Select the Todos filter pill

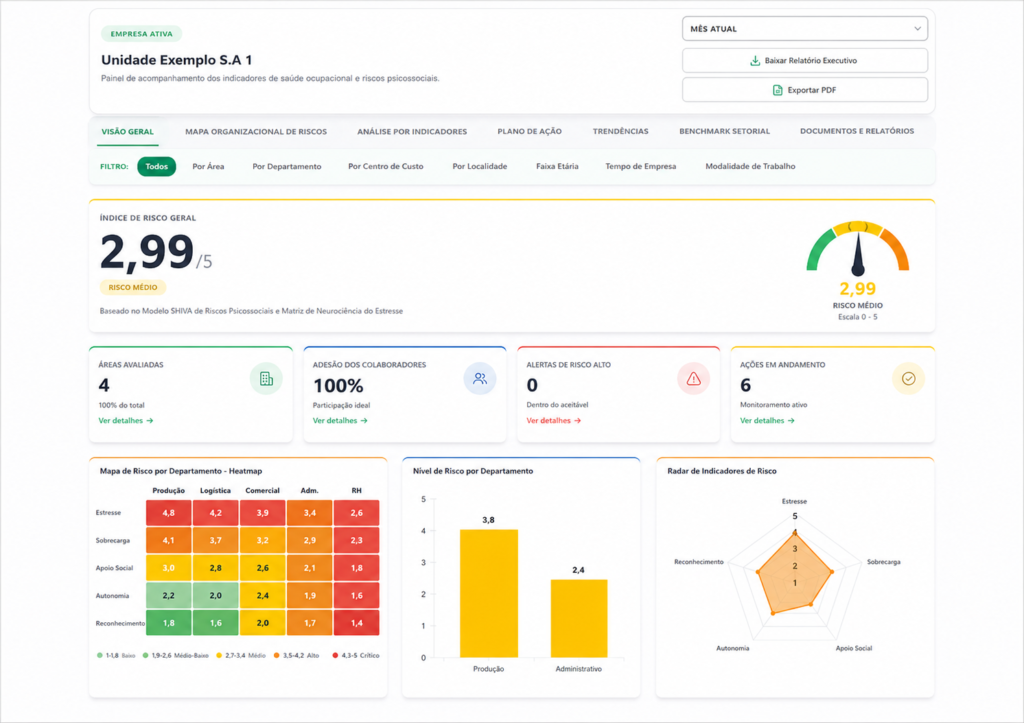click(157, 167)
